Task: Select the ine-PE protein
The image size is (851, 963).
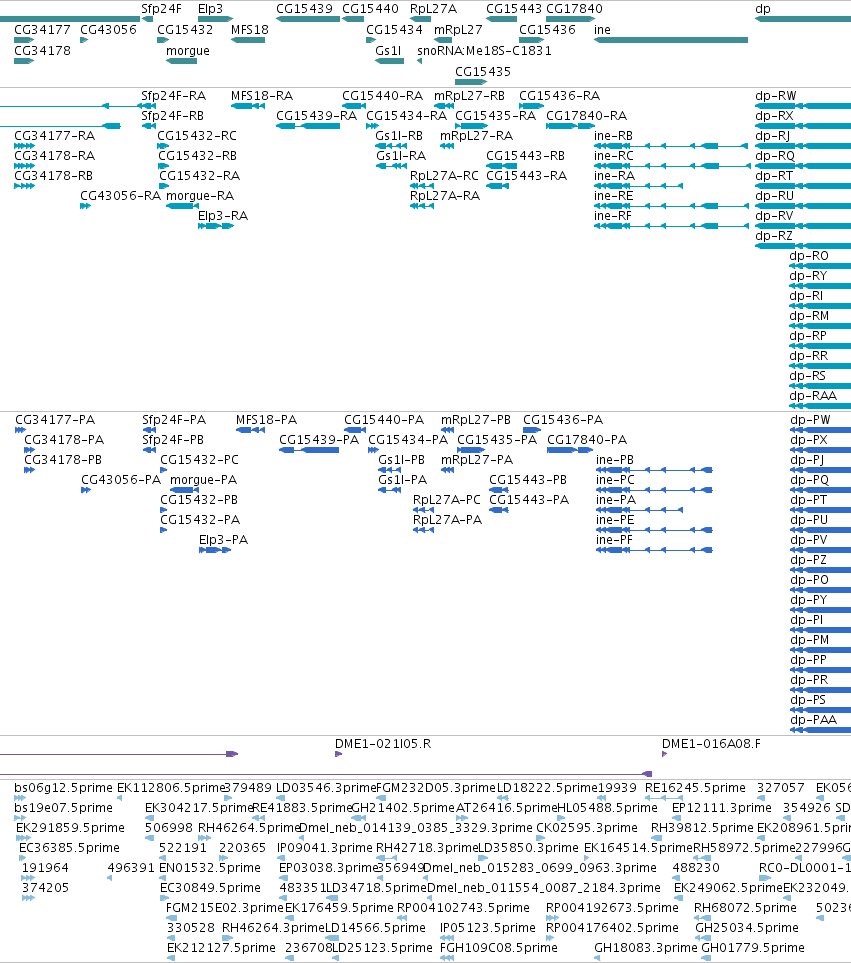Action: [654, 529]
